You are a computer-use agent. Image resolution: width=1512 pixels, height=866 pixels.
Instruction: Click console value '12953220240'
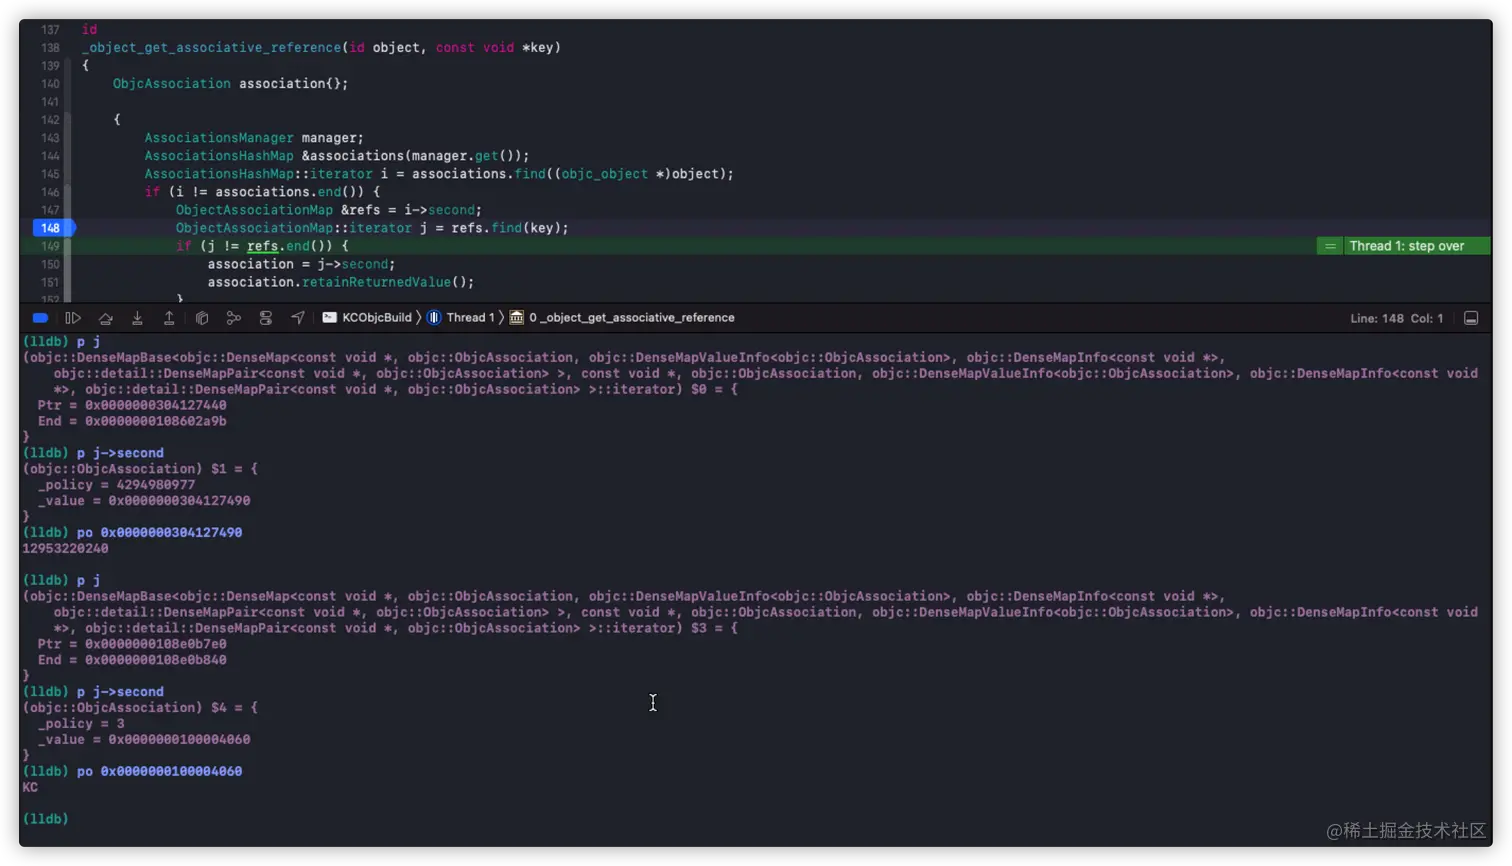coord(65,549)
